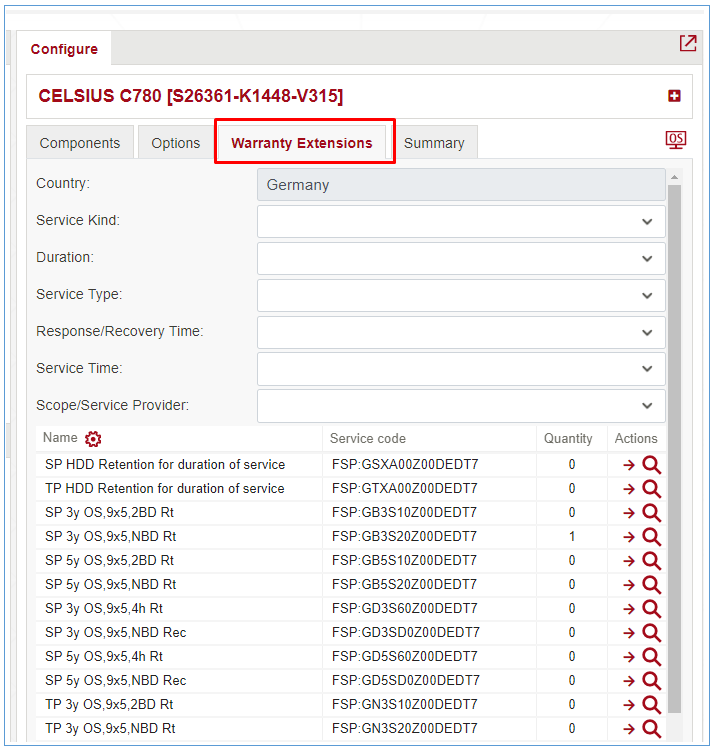The width and height of the screenshot is (714, 751).
Task: Select service code FSP:GD5SD0Z00DEDT7
Action: 406,680
